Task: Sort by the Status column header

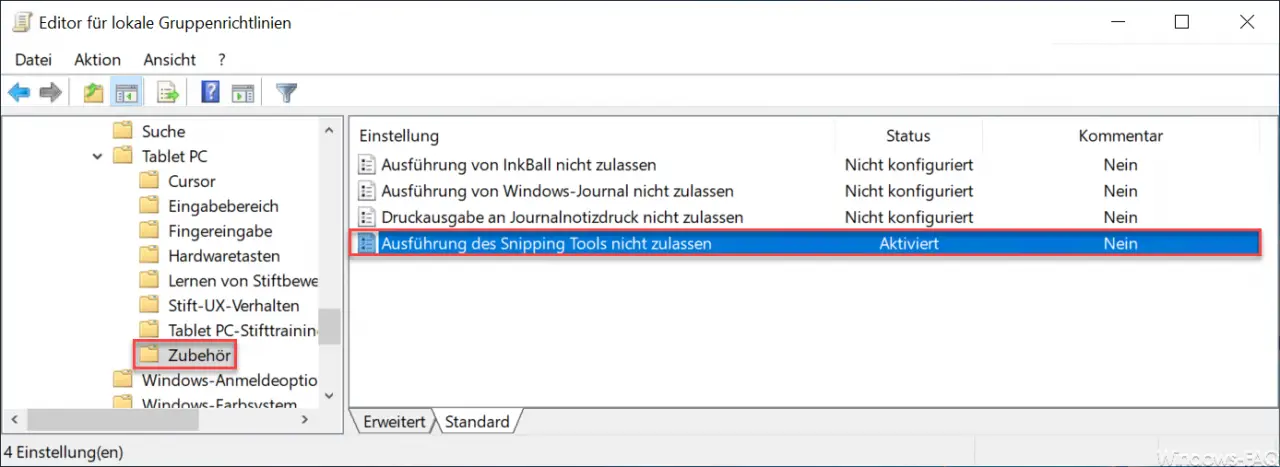Action: pos(909,136)
